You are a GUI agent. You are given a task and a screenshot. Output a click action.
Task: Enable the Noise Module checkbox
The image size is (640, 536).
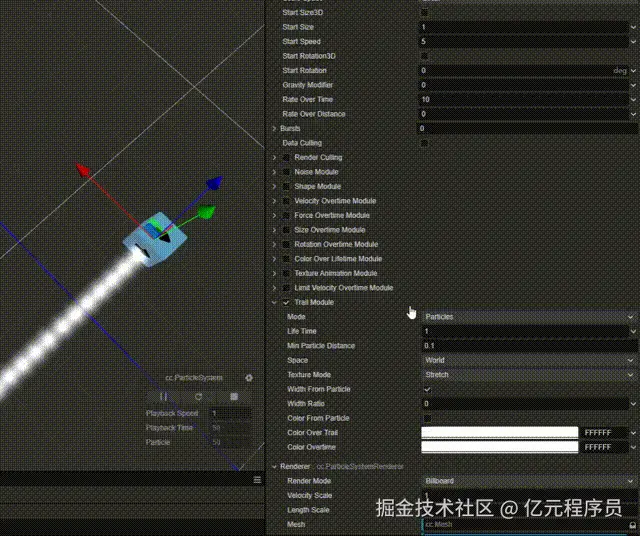tap(286, 172)
